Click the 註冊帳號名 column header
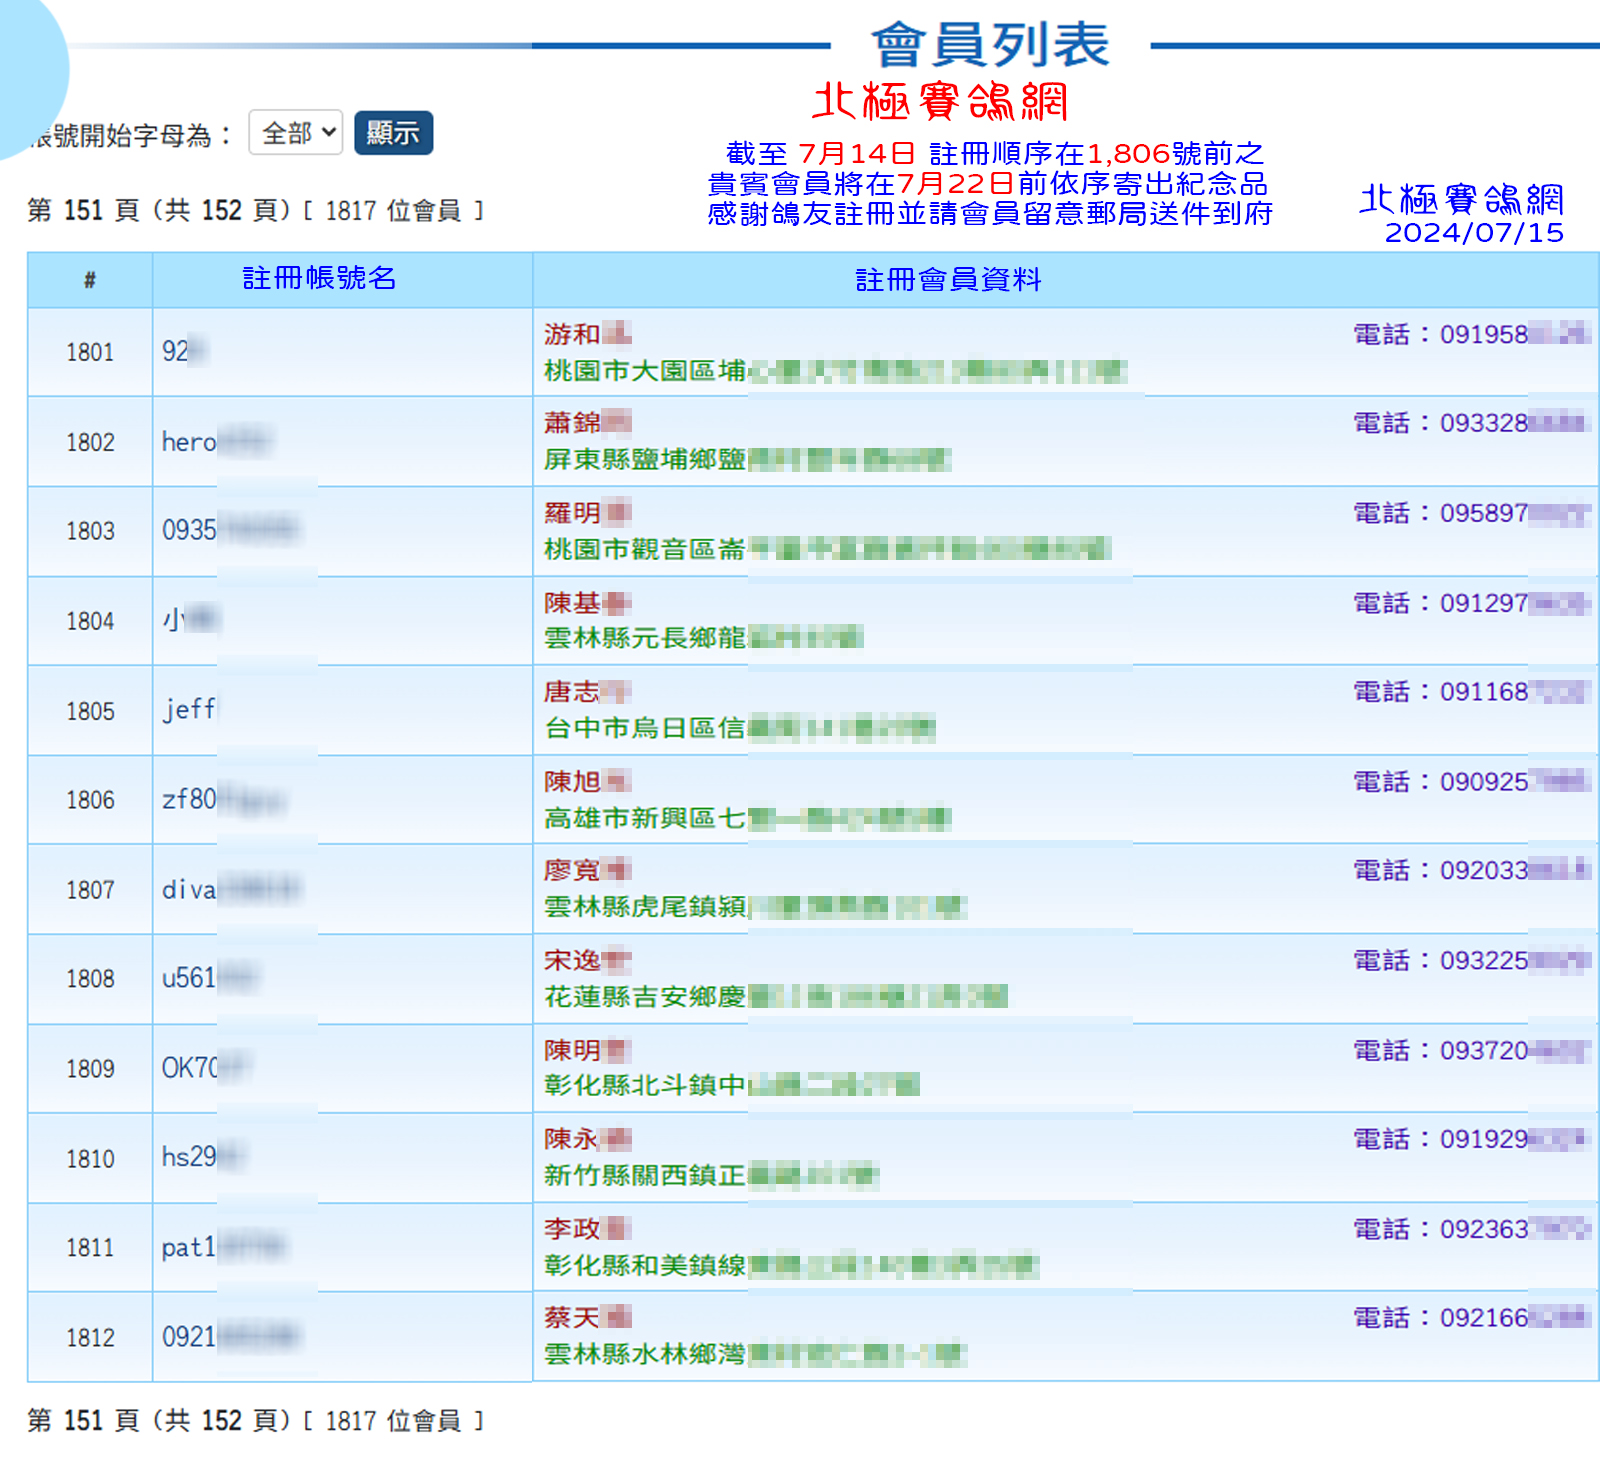This screenshot has height=1475, width=1600. [319, 278]
